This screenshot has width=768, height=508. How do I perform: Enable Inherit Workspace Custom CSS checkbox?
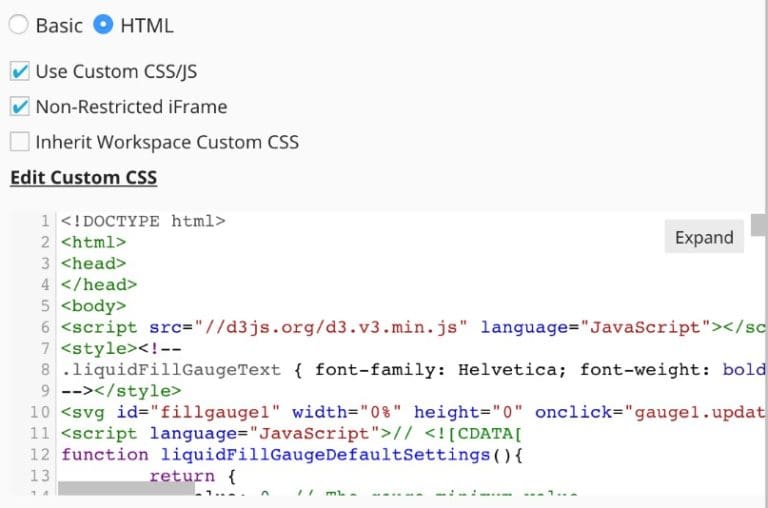click(x=20, y=142)
